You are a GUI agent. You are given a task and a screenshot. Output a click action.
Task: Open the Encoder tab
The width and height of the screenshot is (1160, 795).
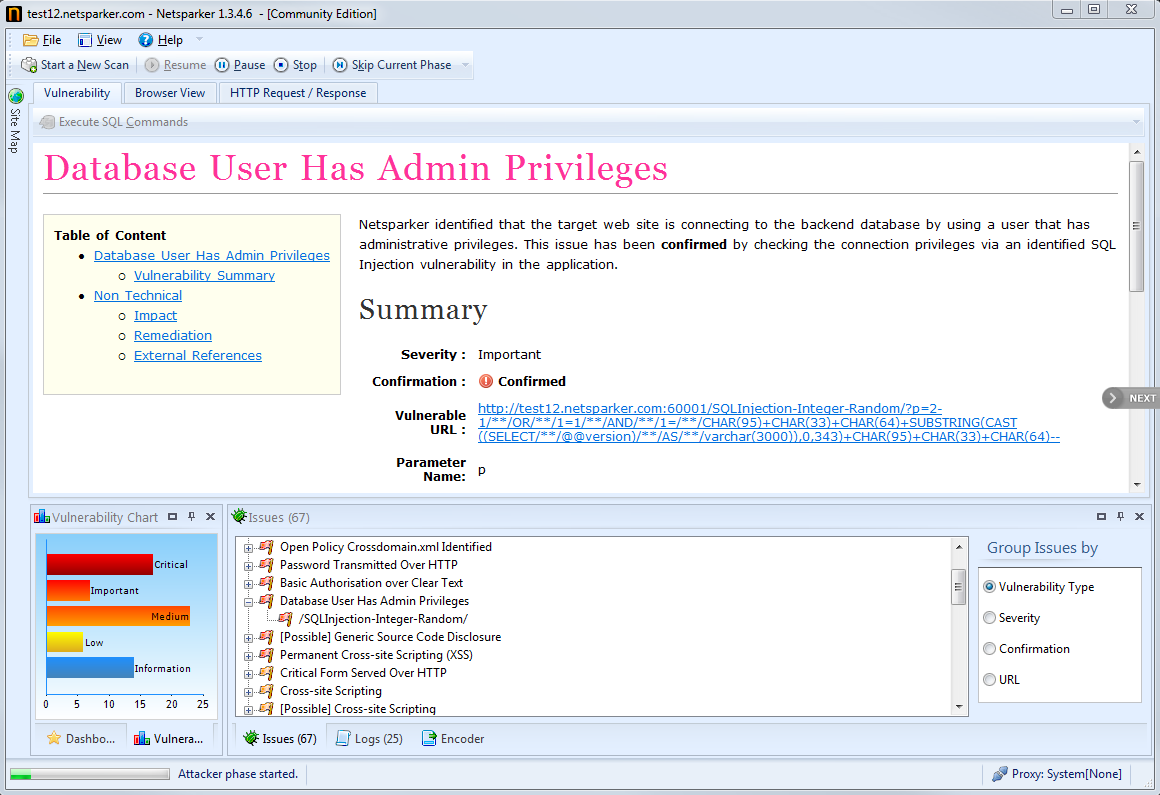pyautogui.click(x=453, y=739)
